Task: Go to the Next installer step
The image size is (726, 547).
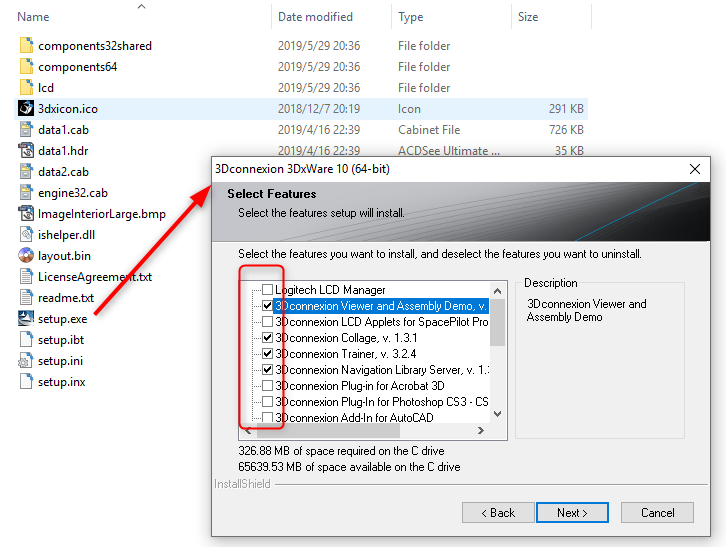Action: (572, 513)
